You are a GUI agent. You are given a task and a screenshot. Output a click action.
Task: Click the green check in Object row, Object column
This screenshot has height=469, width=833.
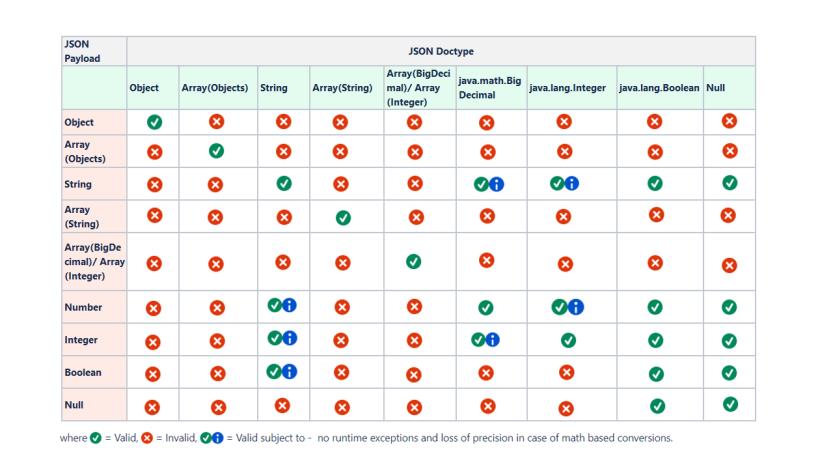pyautogui.click(x=155, y=123)
